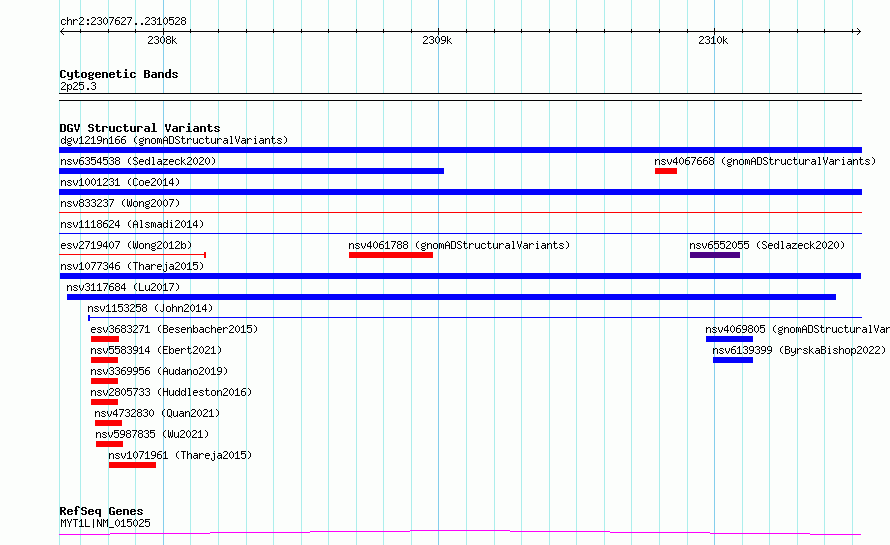Click the dgv1219n166 gnomAD variant label

point(174,140)
